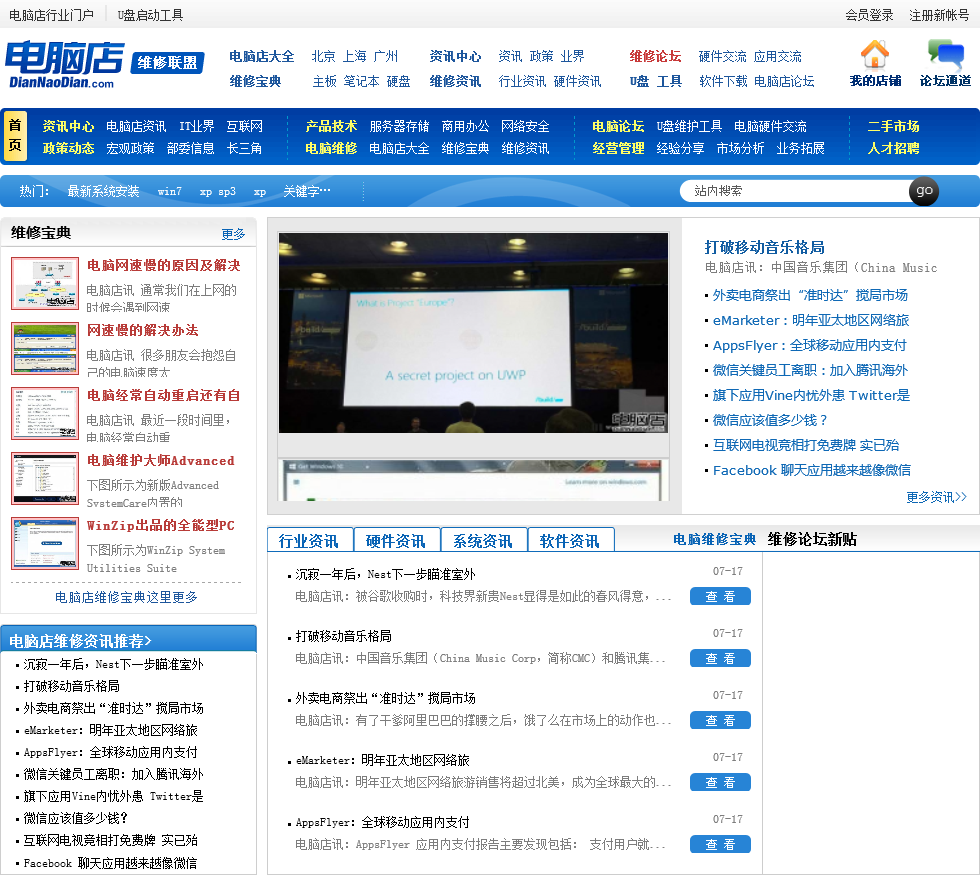
Task: Click the go search button
Action: 924,191
